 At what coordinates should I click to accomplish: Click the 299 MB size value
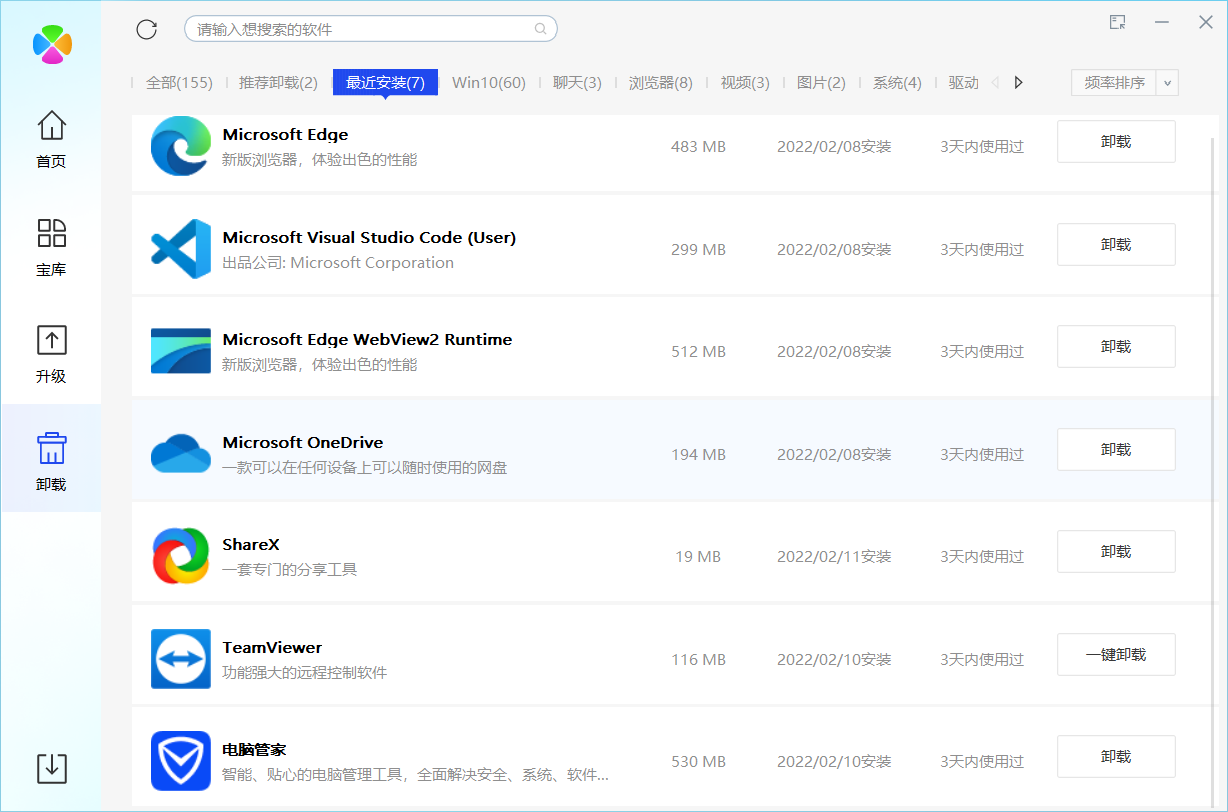tap(698, 249)
